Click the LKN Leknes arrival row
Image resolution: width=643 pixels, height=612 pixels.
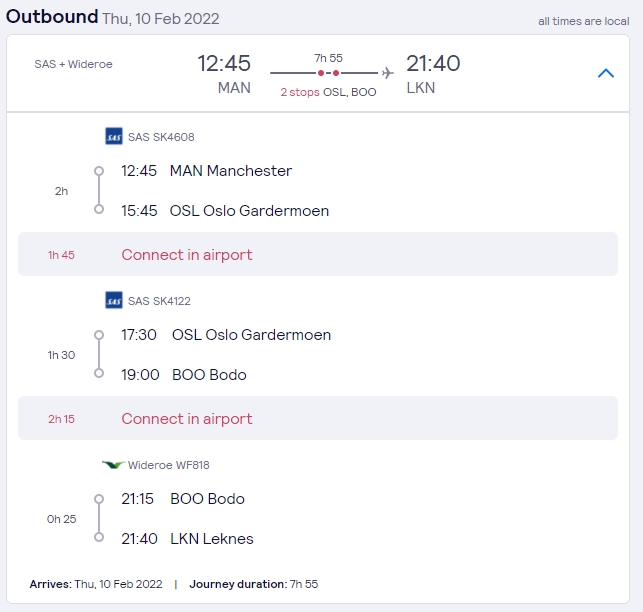pos(187,539)
